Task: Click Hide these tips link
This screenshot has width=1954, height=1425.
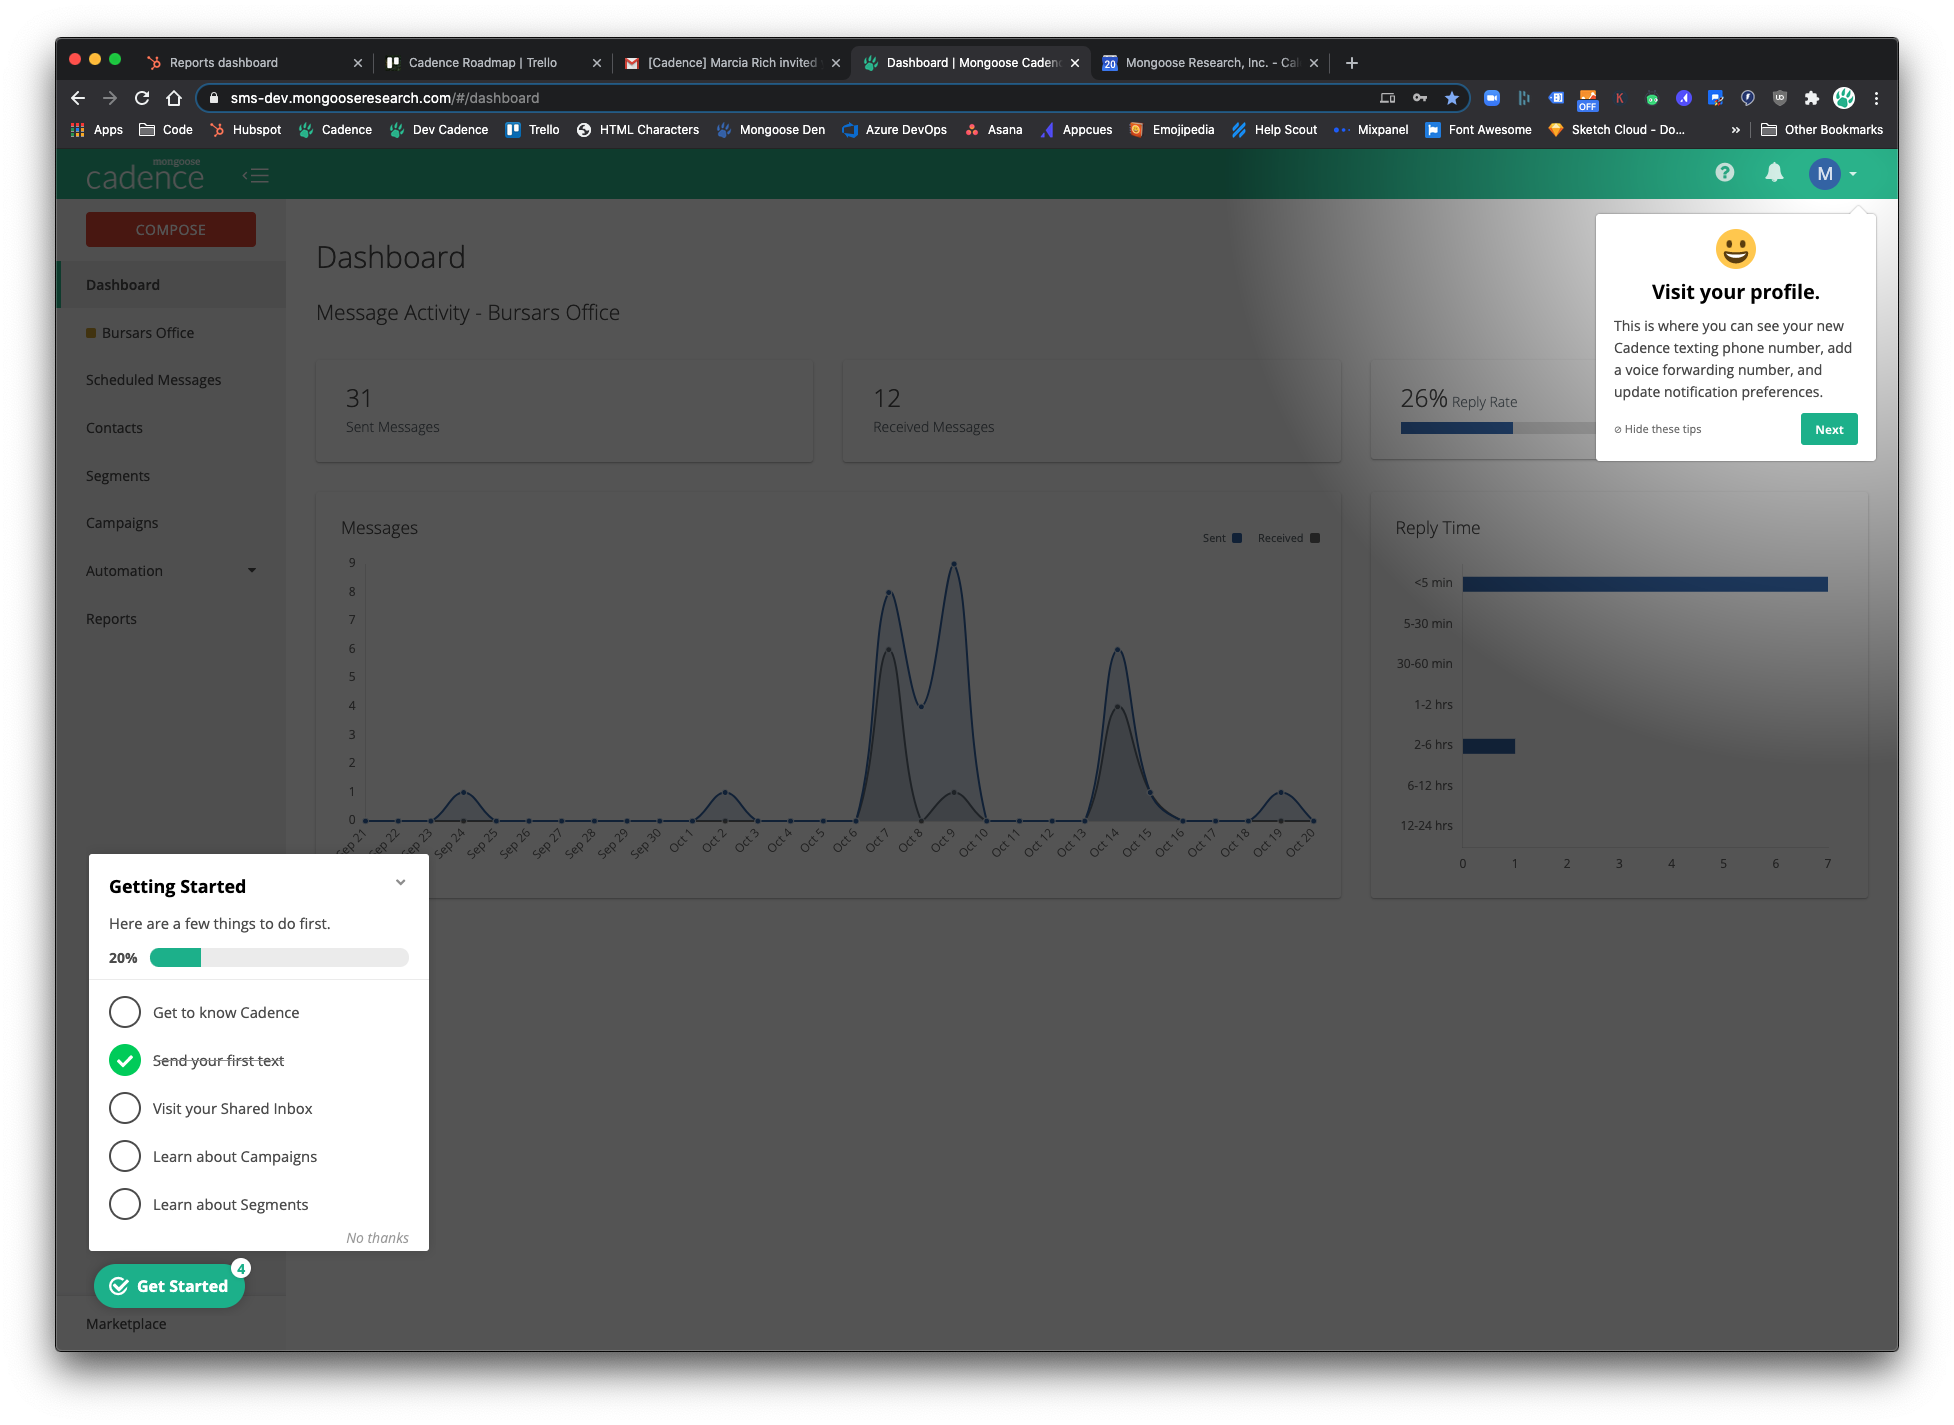Action: 1658,430
